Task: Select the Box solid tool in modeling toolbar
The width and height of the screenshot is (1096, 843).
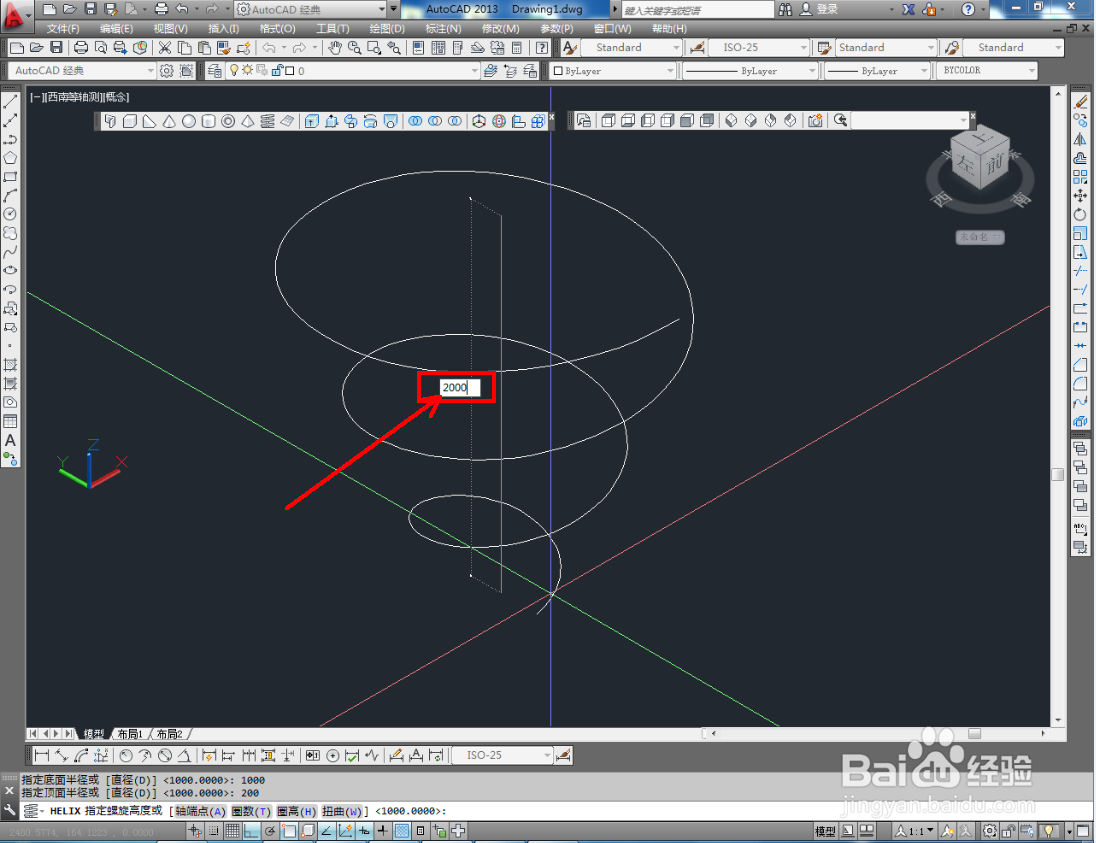Action: click(x=130, y=122)
